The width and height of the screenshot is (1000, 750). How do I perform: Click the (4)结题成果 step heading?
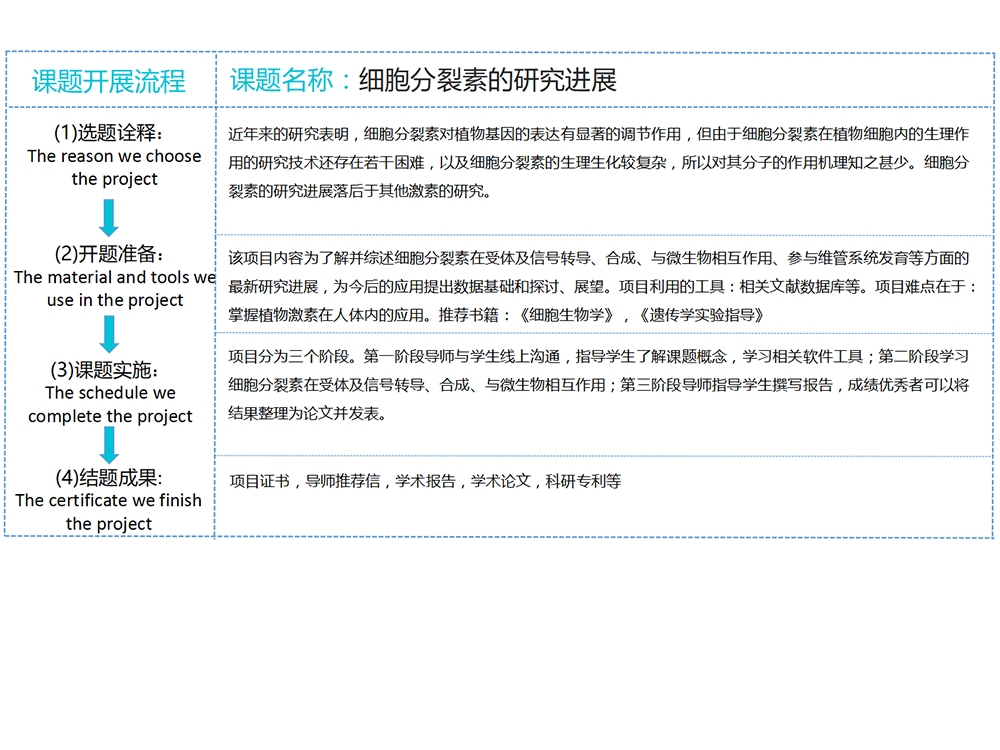[109, 477]
